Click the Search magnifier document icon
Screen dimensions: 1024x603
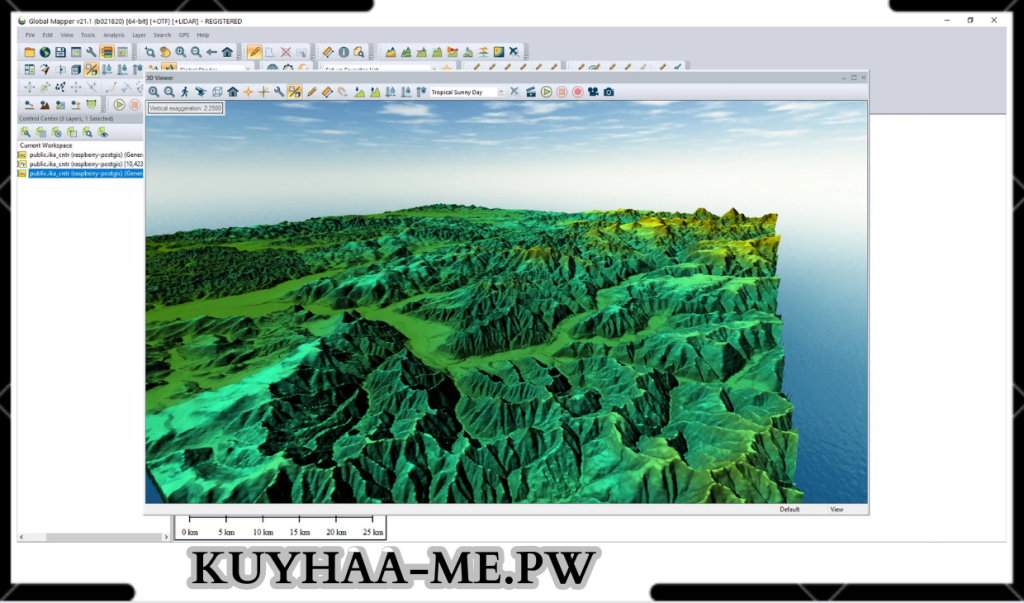(x=359, y=52)
